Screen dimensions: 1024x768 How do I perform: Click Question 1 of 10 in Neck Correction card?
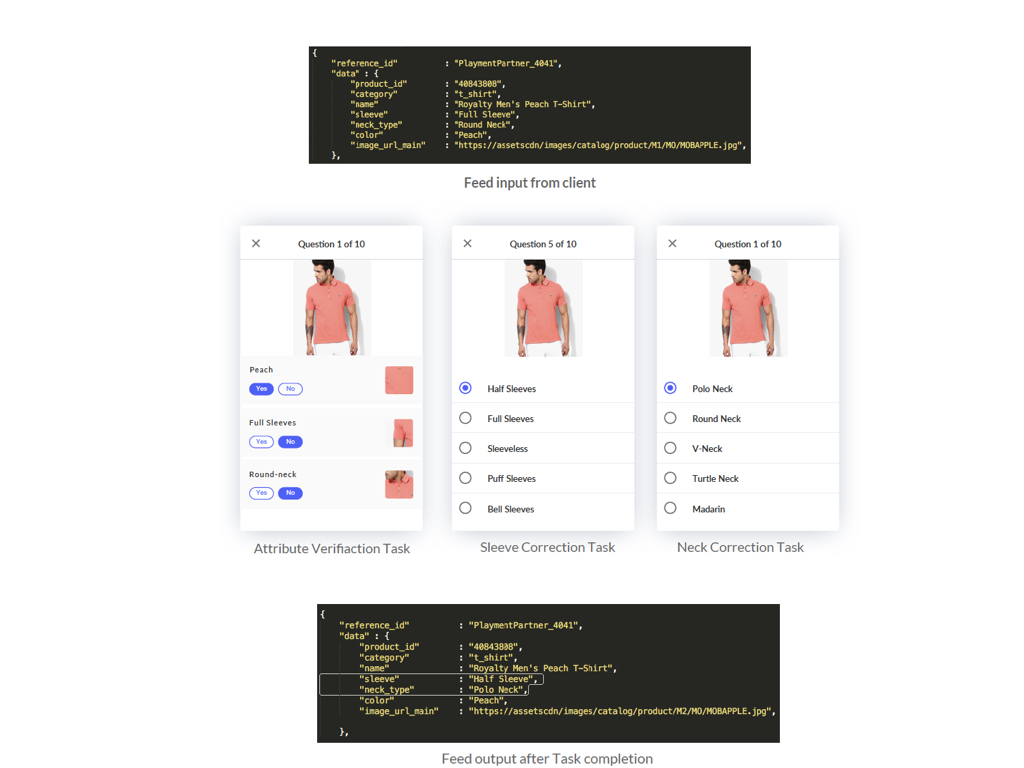748,244
